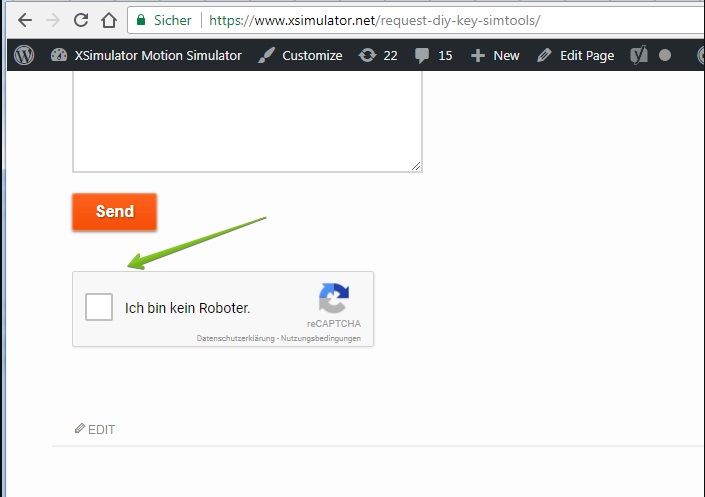The width and height of the screenshot is (705, 497).
Task: Open the Nutzungsbedingungen link
Action: point(321,338)
